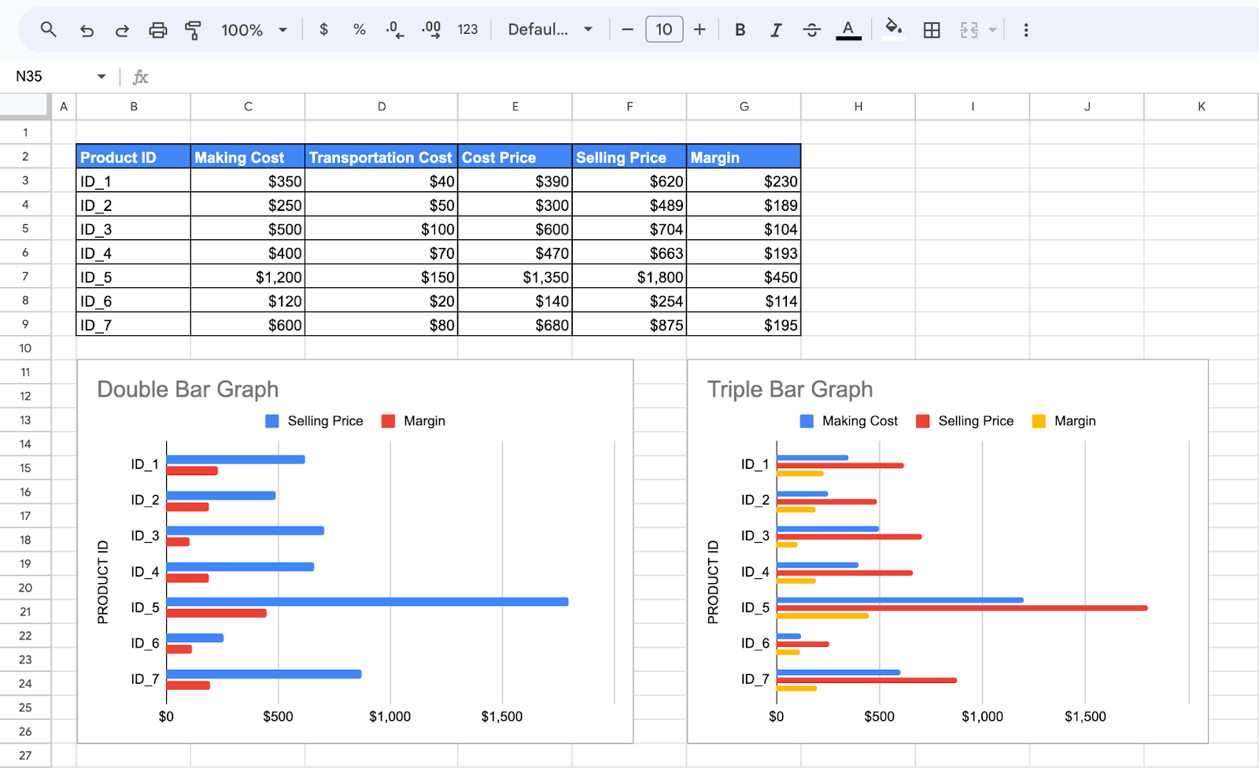The height and width of the screenshot is (768, 1259).
Task: Open the fill color picker
Action: pyautogui.click(x=894, y=29)
